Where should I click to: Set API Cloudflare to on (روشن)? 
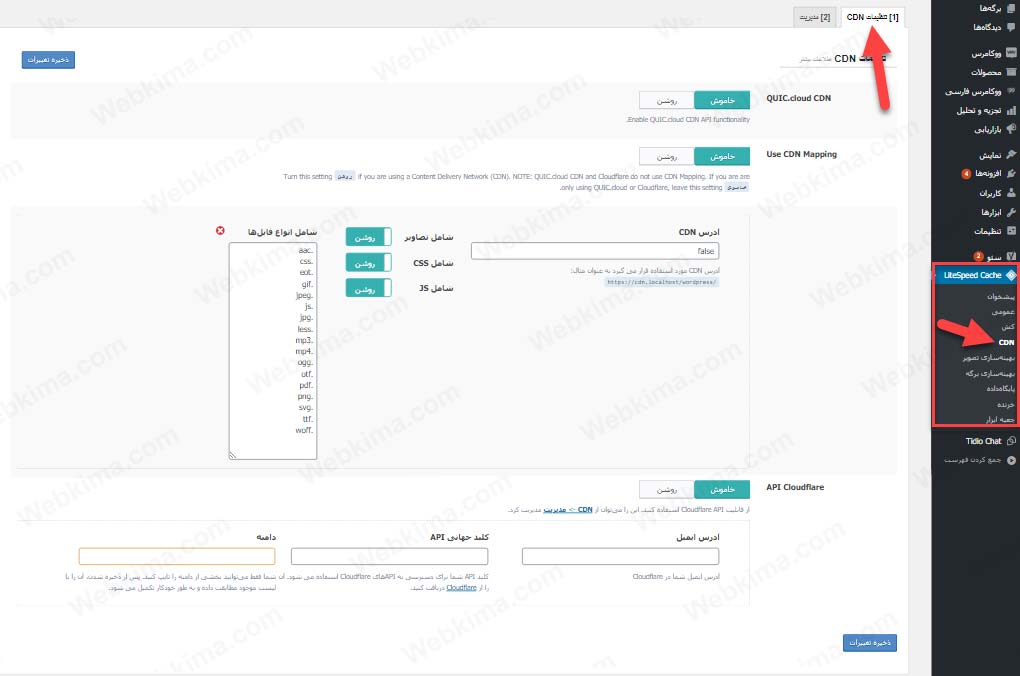pos(667,489)
